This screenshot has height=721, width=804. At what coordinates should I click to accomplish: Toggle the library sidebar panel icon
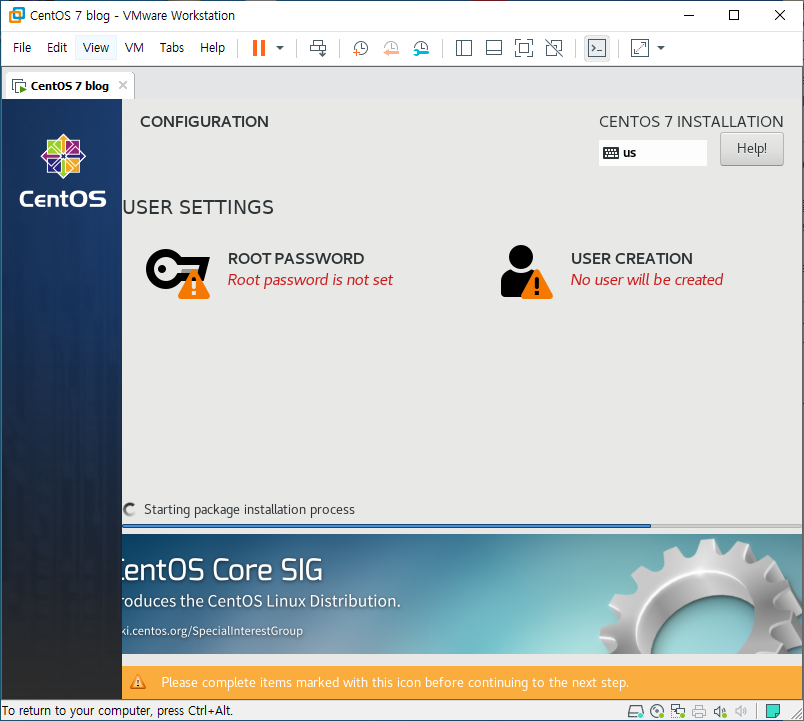coord(464,48)
